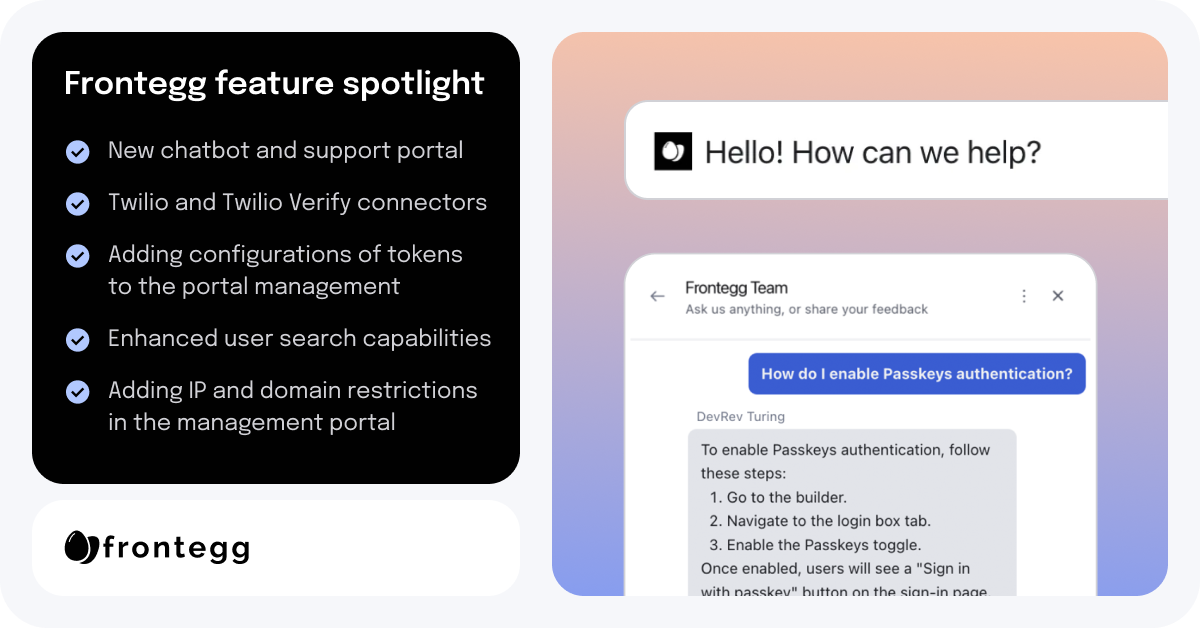1200x628 pixels.
Task: Click the Passkeys instructions reply bubble
Action: [x=852, y=513]
